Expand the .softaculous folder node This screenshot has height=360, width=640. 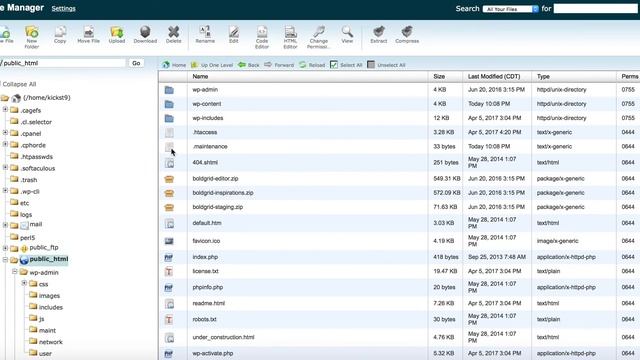pos(5,167)
